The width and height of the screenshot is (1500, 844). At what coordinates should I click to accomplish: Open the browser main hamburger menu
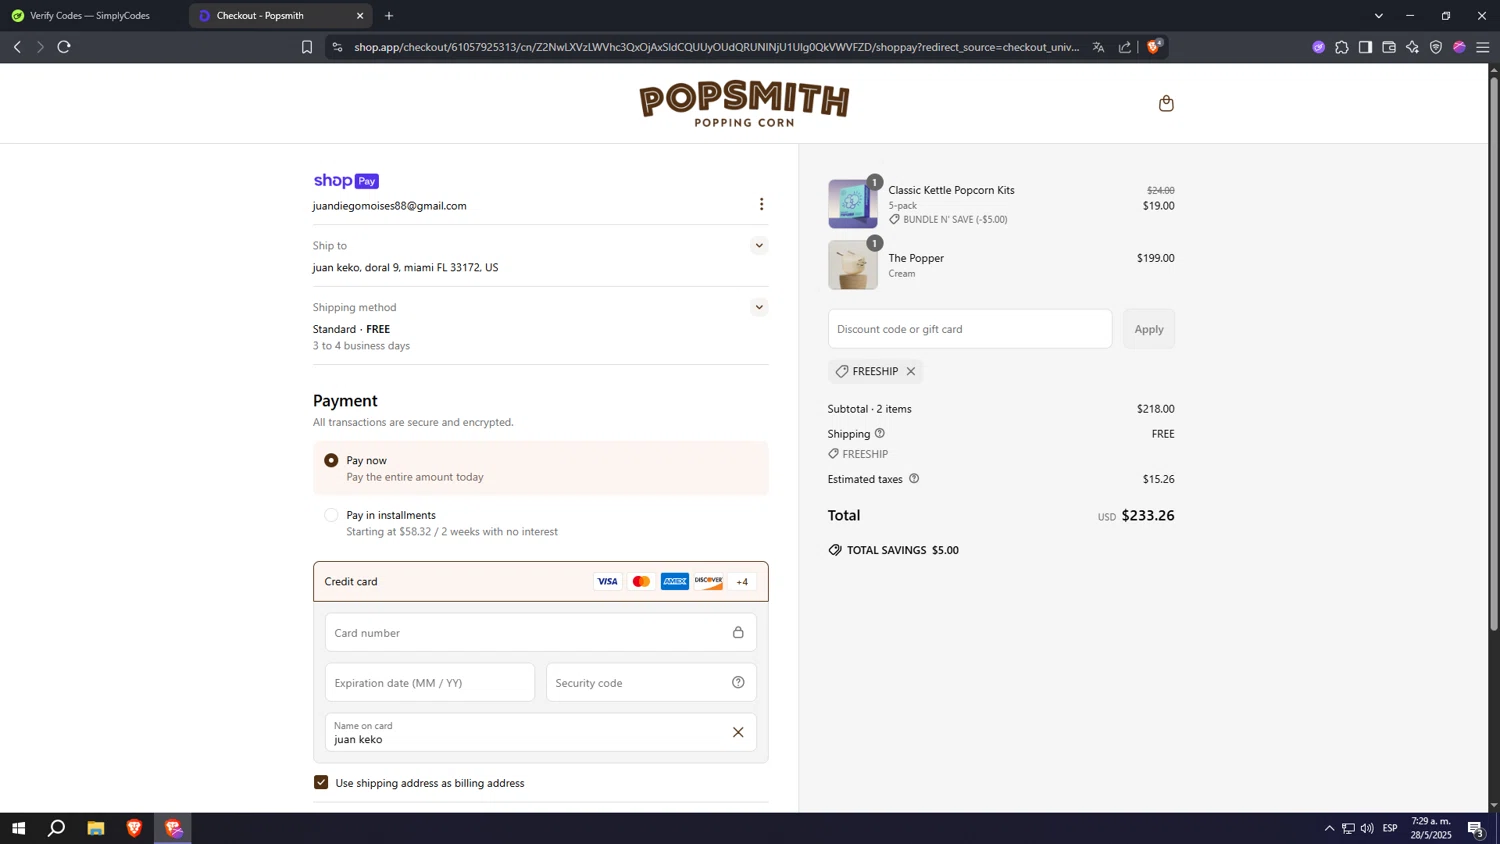pyautogui.click(x=1483, y=47)
